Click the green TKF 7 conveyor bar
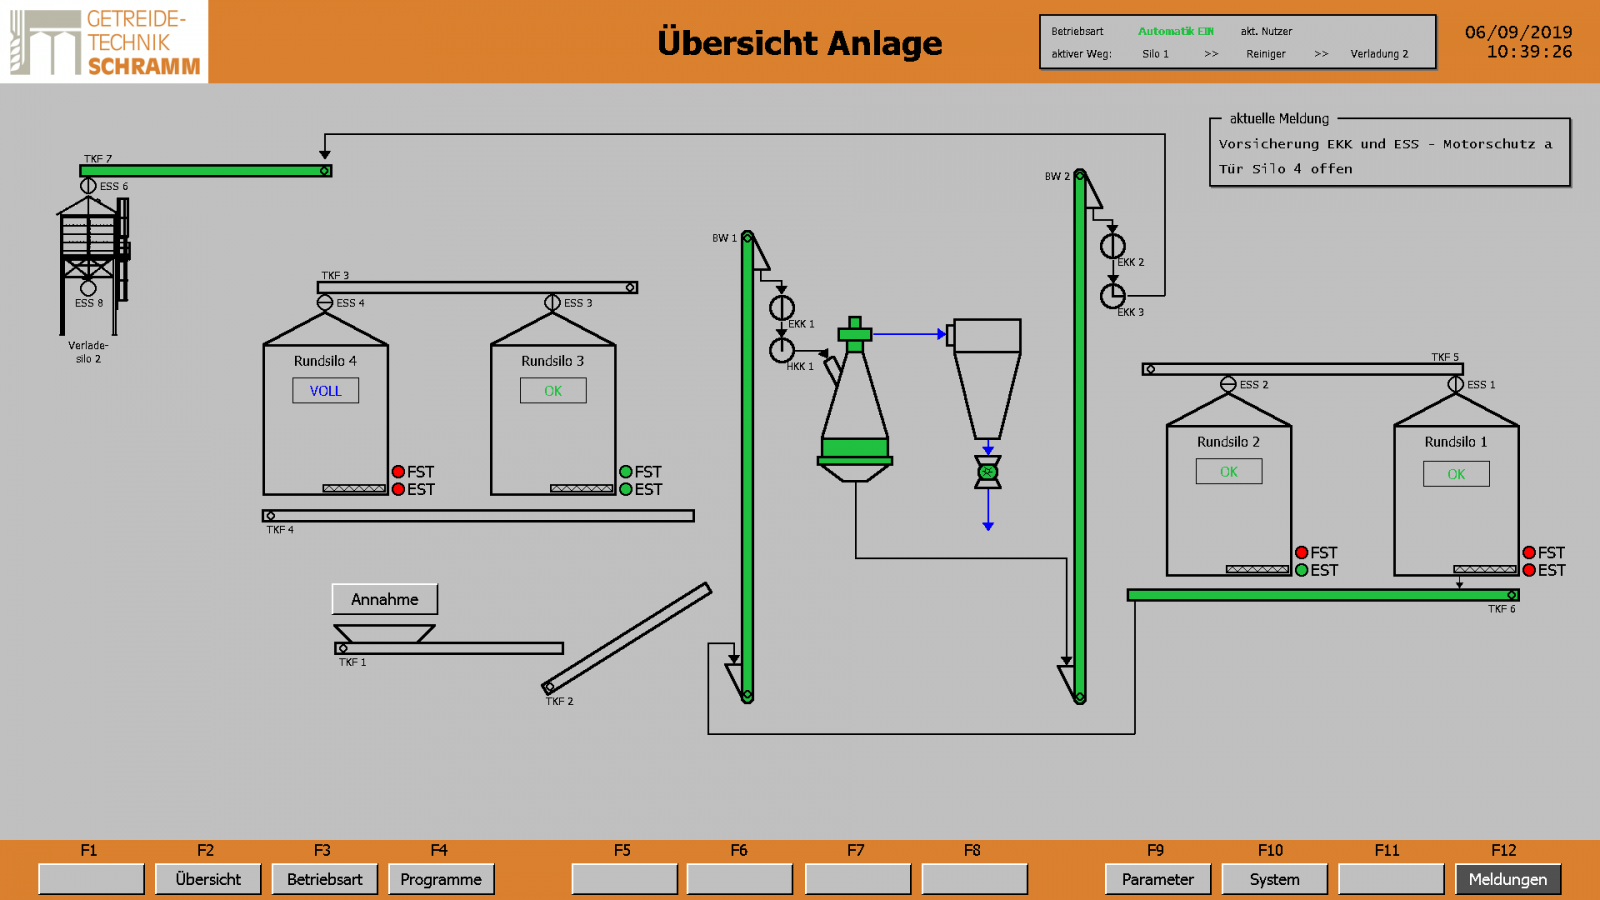The width and height of the screenshot is (1600, 900). click(x=205, y=171)
